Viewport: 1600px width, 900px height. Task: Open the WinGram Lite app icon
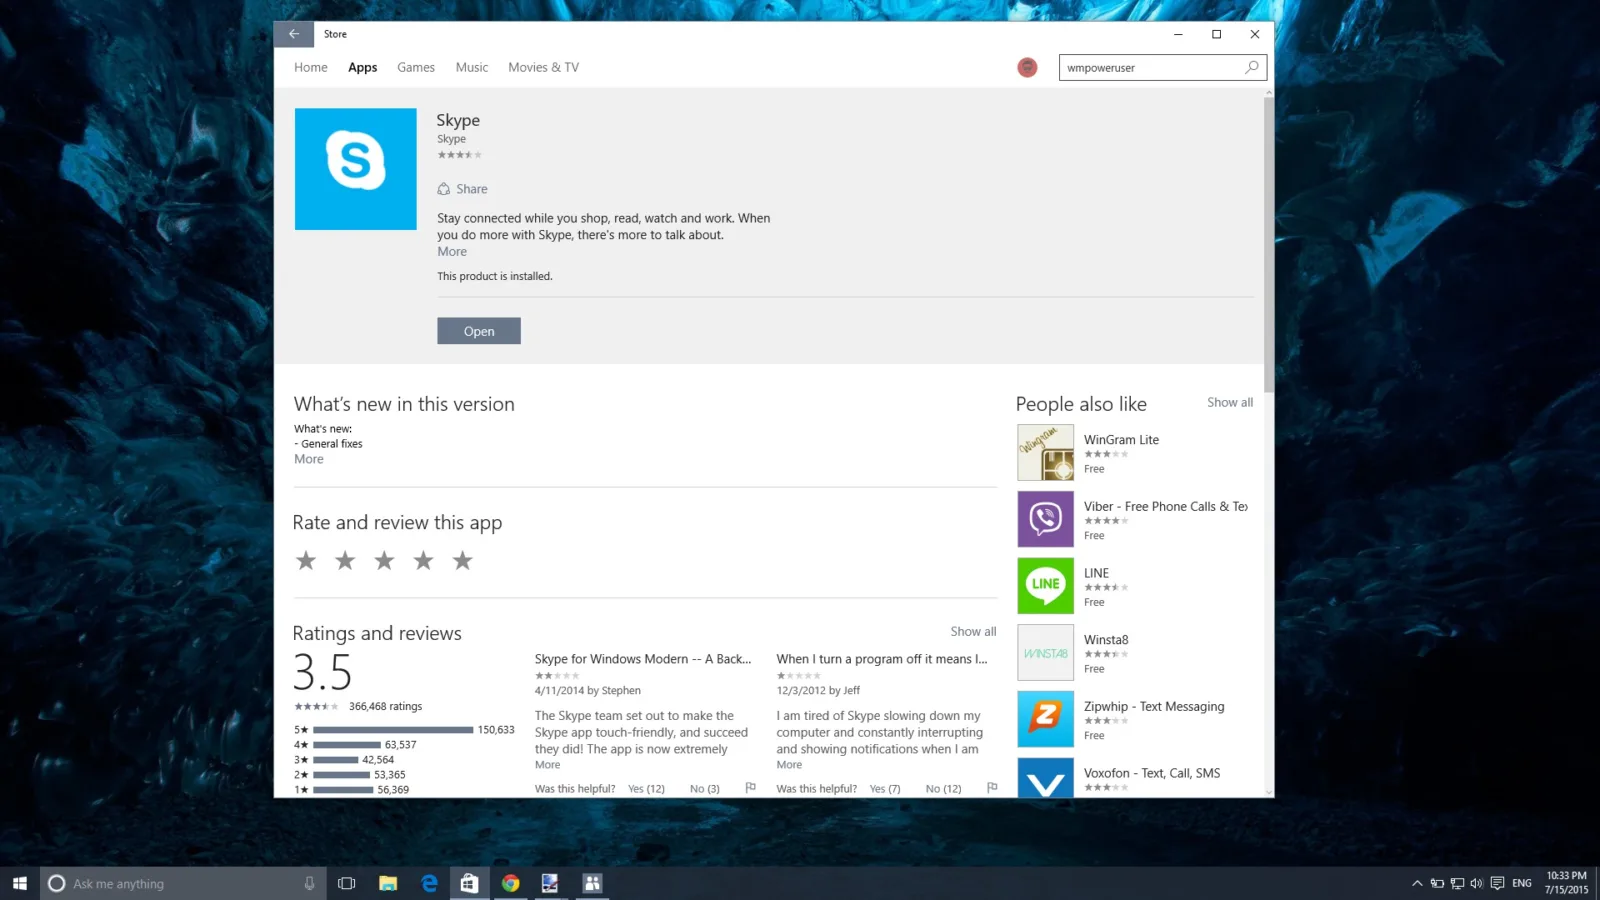coord(1045,453)
